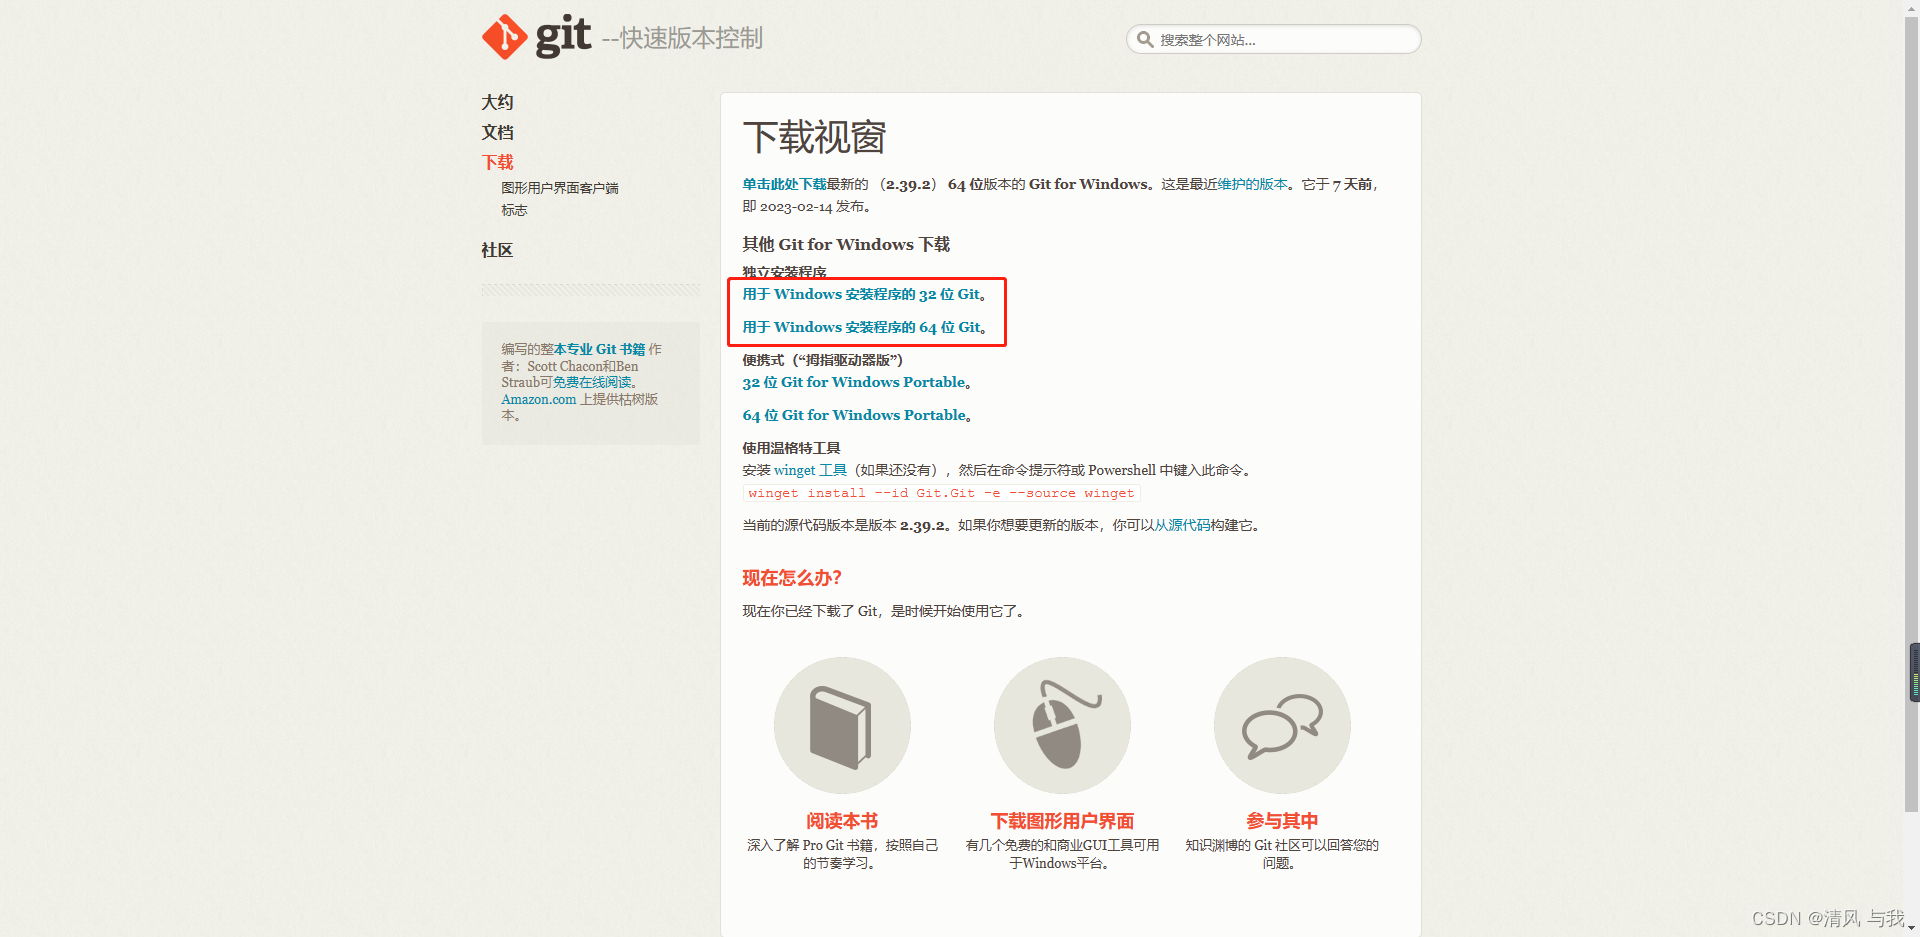Click the 参与其中 heading link
1920x937 pixels.
click(1282, 821)
